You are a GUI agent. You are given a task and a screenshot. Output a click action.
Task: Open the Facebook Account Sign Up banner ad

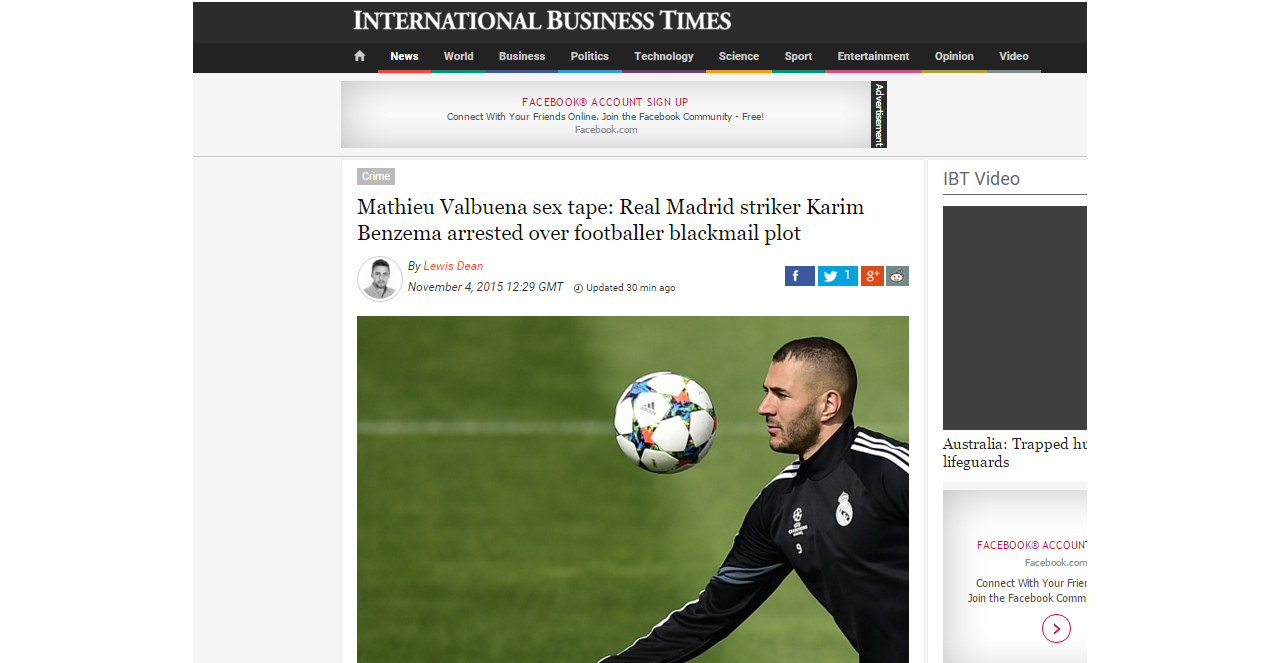pos(605,115)
